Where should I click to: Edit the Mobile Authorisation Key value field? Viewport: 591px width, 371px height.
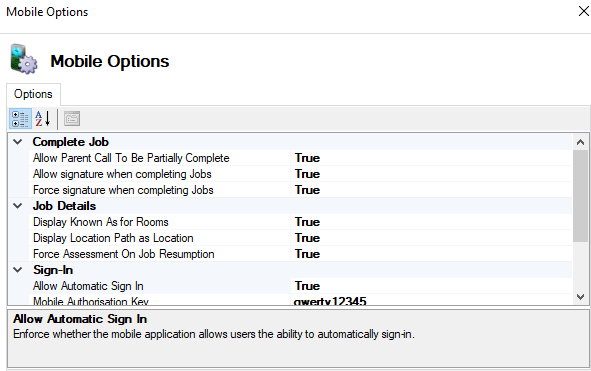(x=431, y=300)
